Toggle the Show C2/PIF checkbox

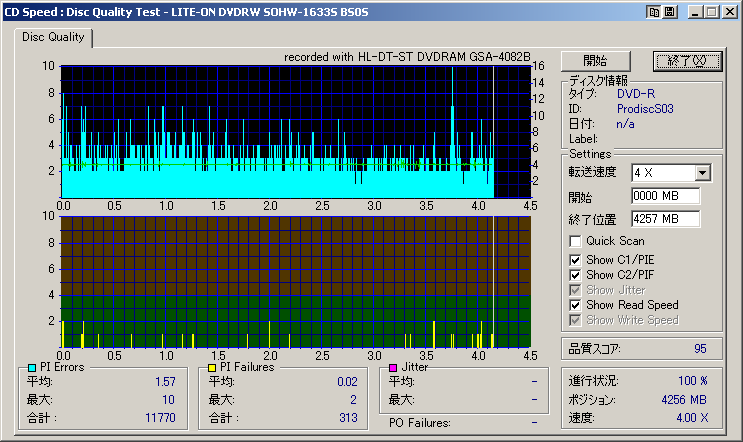point(575,275)
